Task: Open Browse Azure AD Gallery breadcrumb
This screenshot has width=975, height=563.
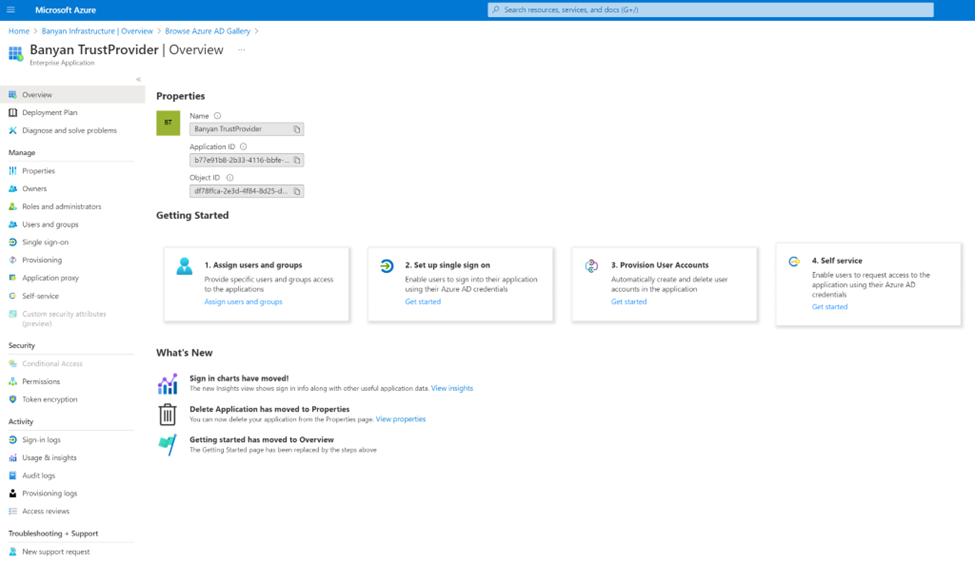Action: 208,31
